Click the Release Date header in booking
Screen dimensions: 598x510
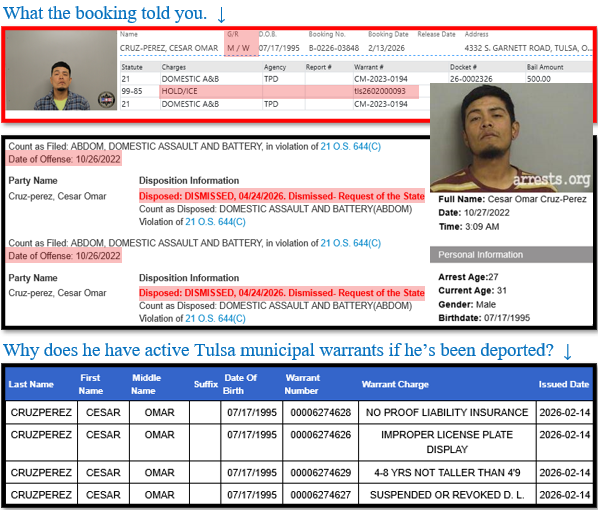coord(436,34)
